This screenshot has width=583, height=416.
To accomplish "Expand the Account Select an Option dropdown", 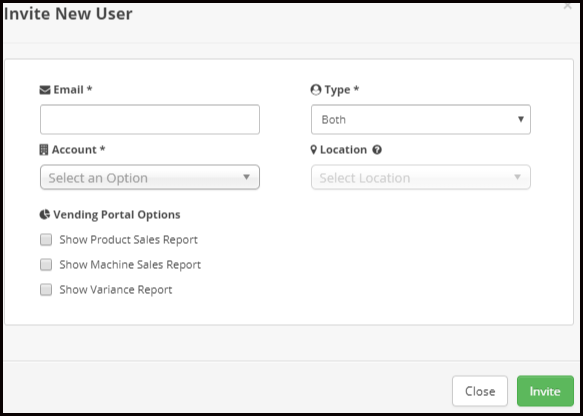I will point(150,177).
